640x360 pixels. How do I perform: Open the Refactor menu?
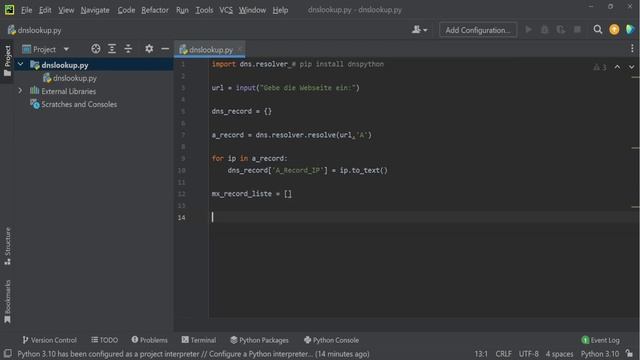[155, 10]
